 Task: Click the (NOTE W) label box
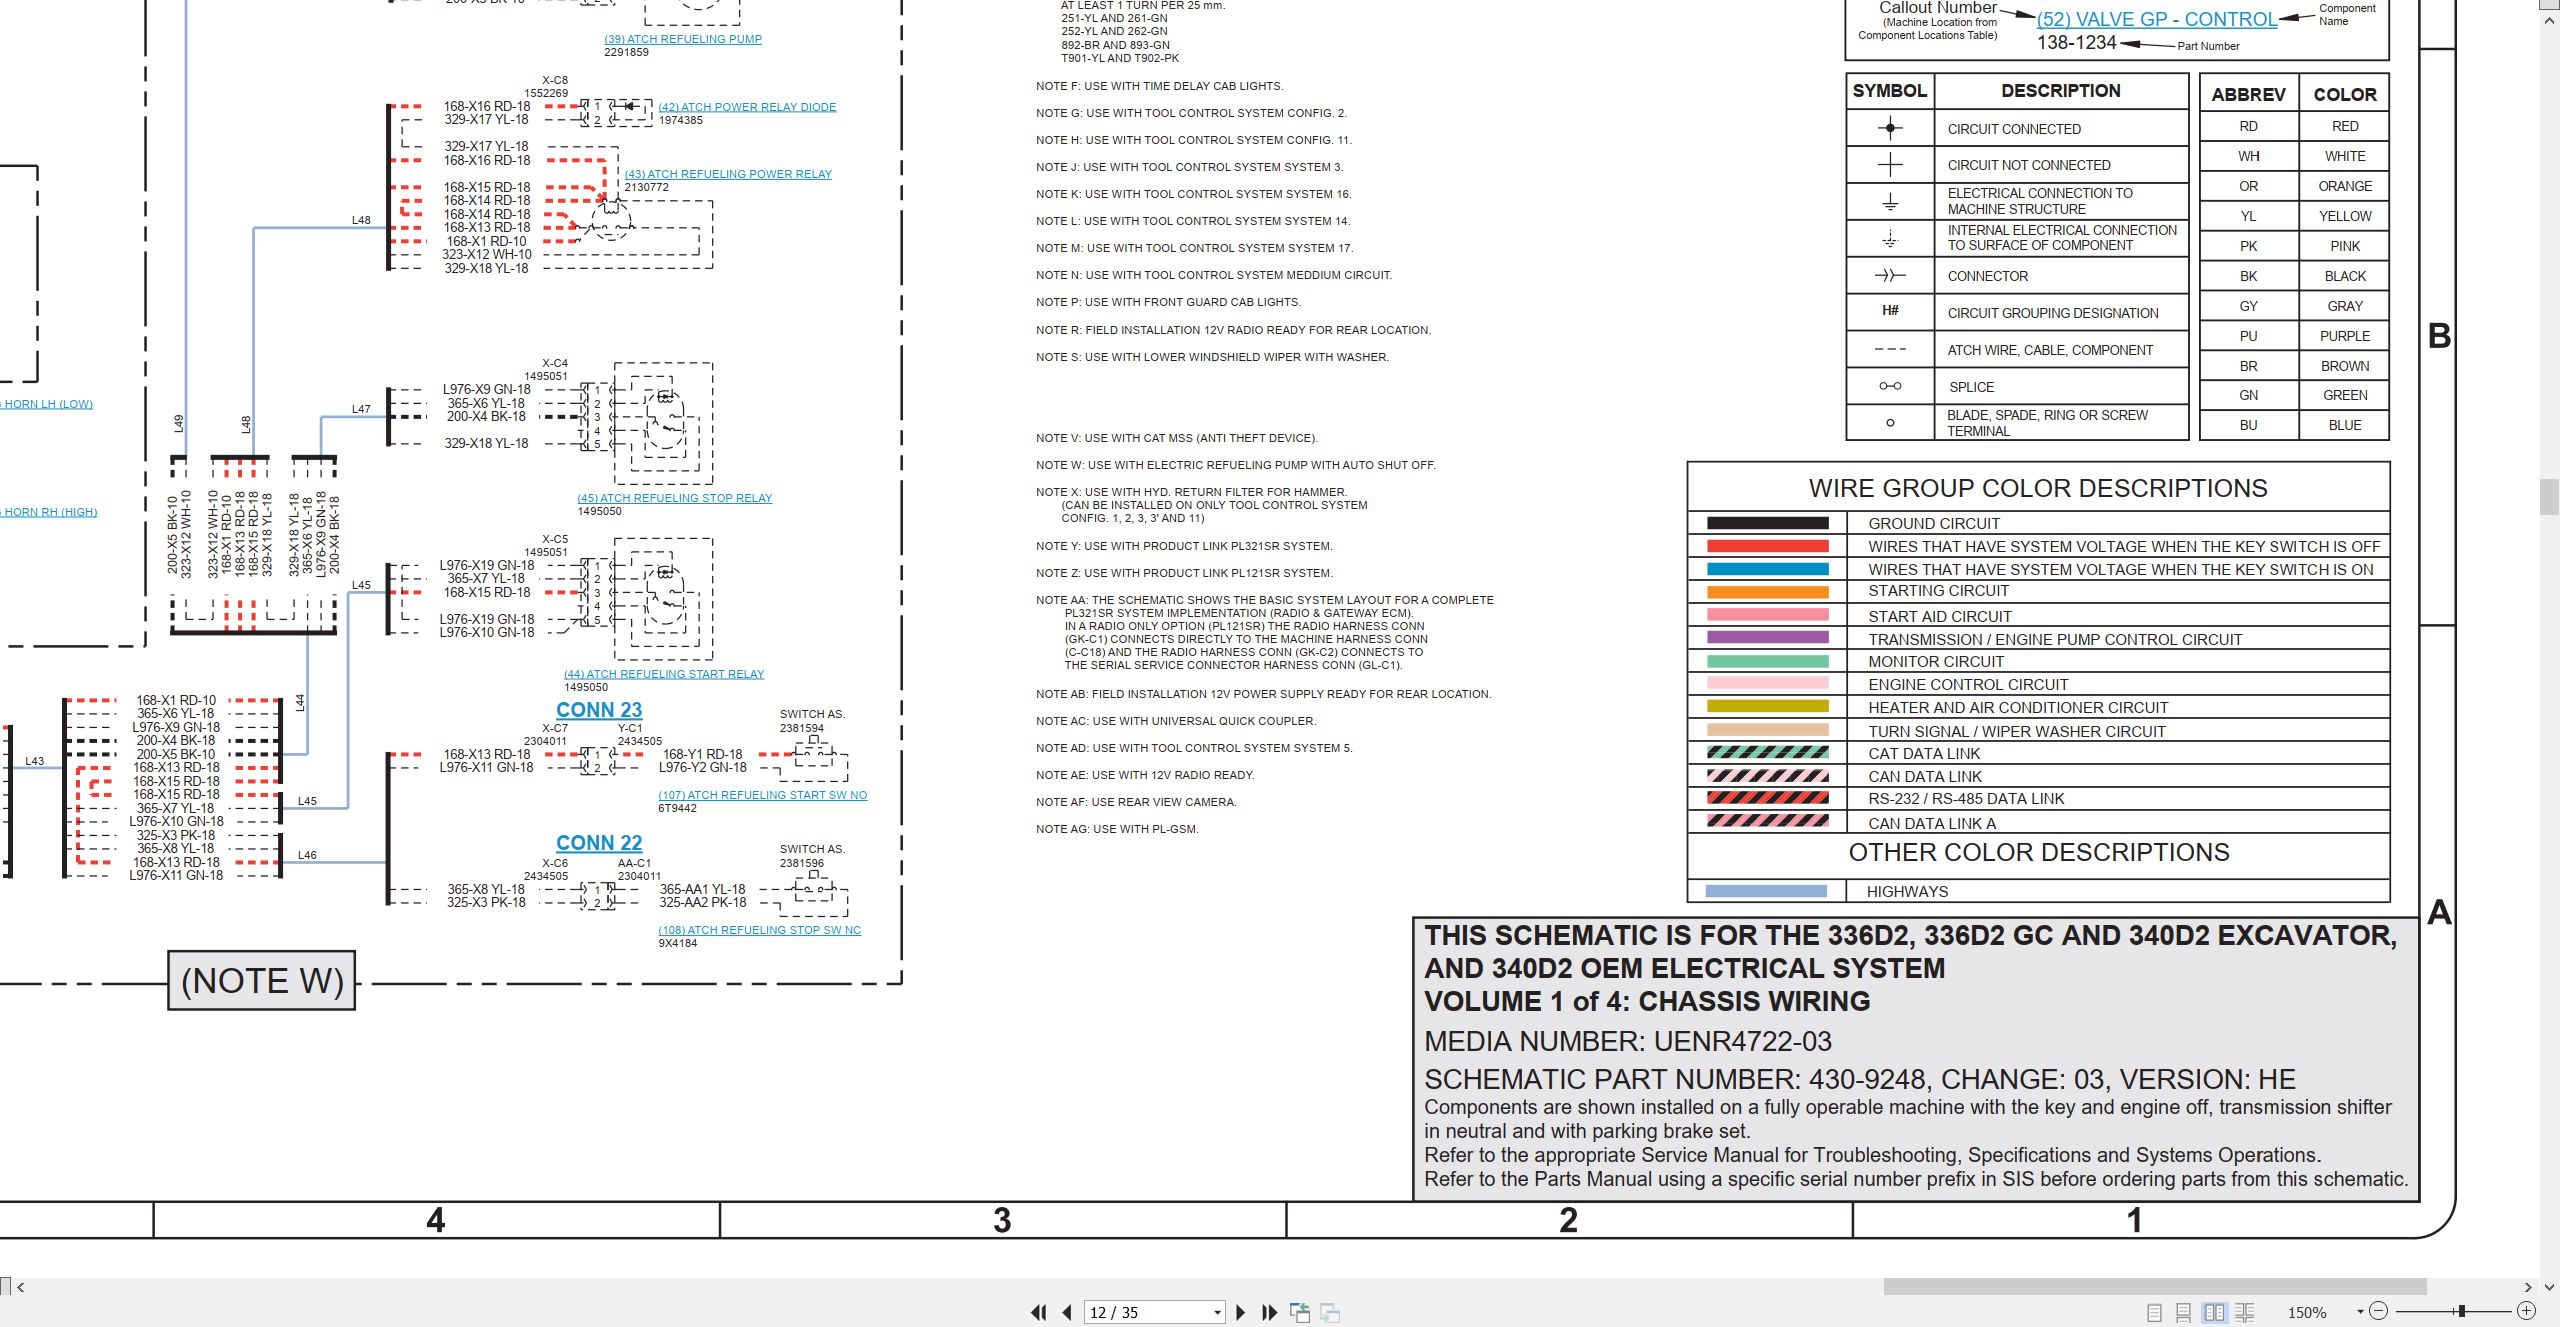point(262,980)
